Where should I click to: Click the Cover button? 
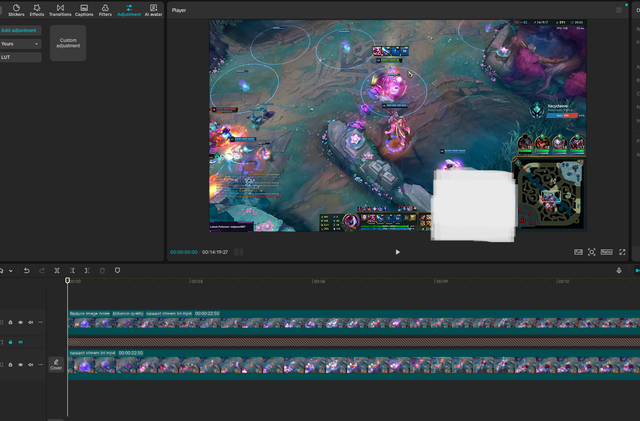pyautogui.click(x=56, y=365)
